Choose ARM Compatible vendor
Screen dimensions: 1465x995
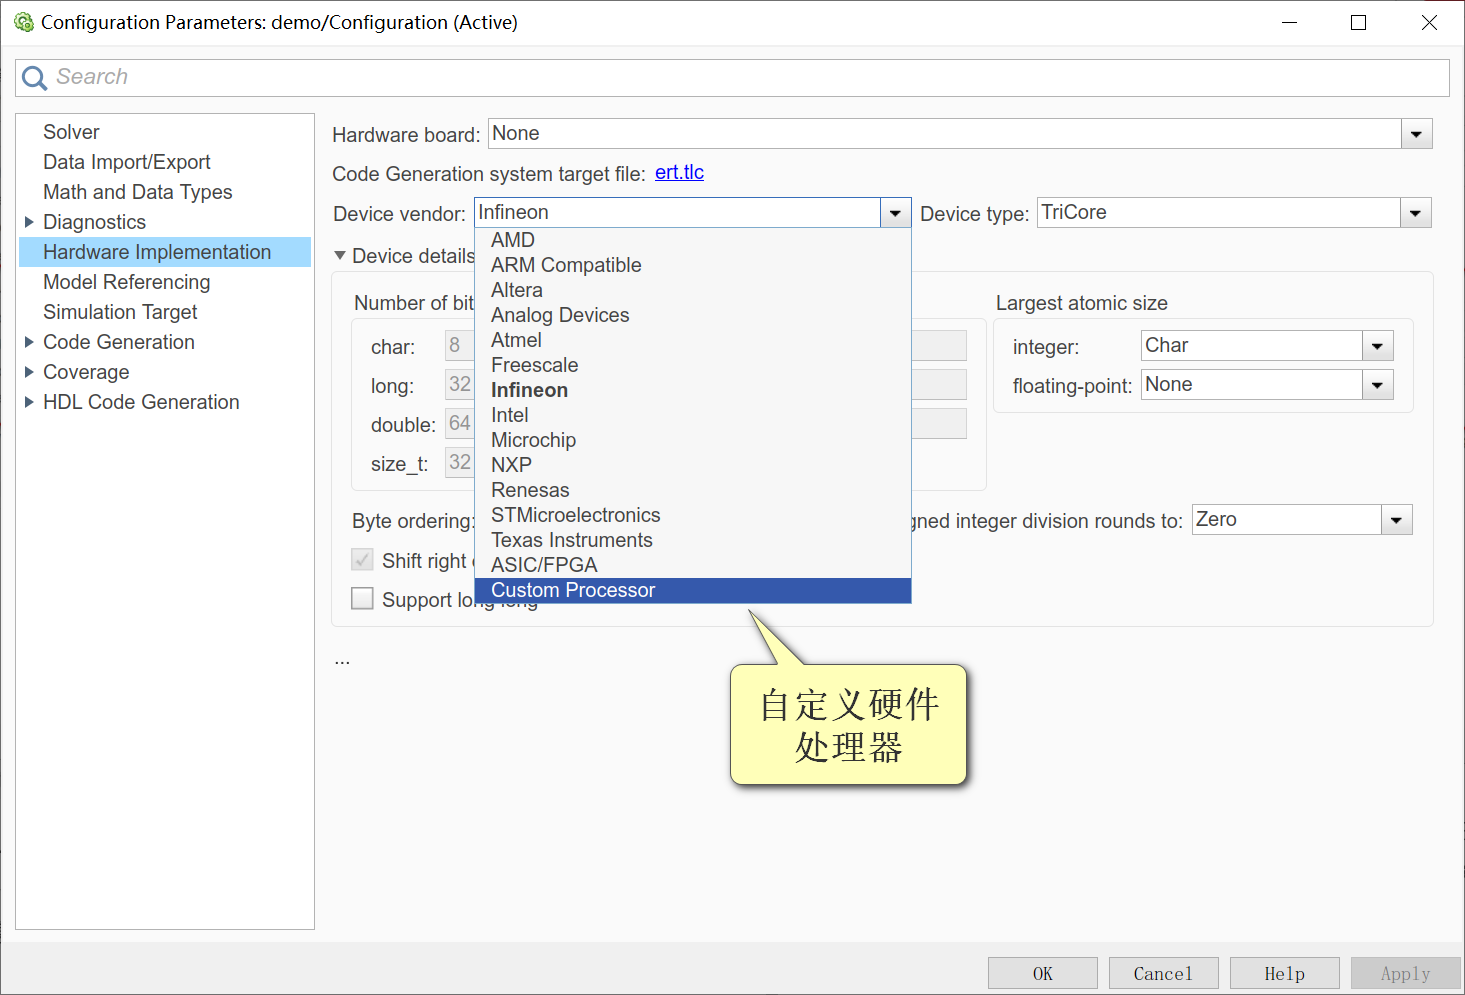693,265
